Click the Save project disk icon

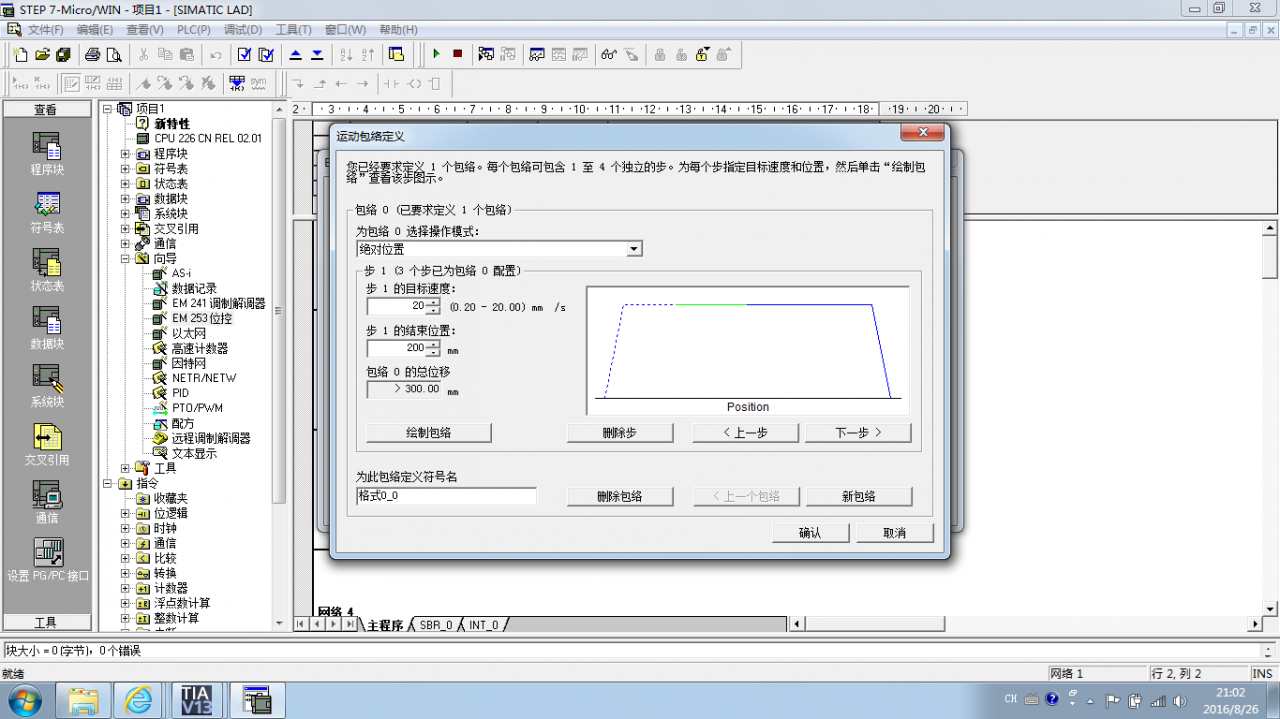[64, 54]
